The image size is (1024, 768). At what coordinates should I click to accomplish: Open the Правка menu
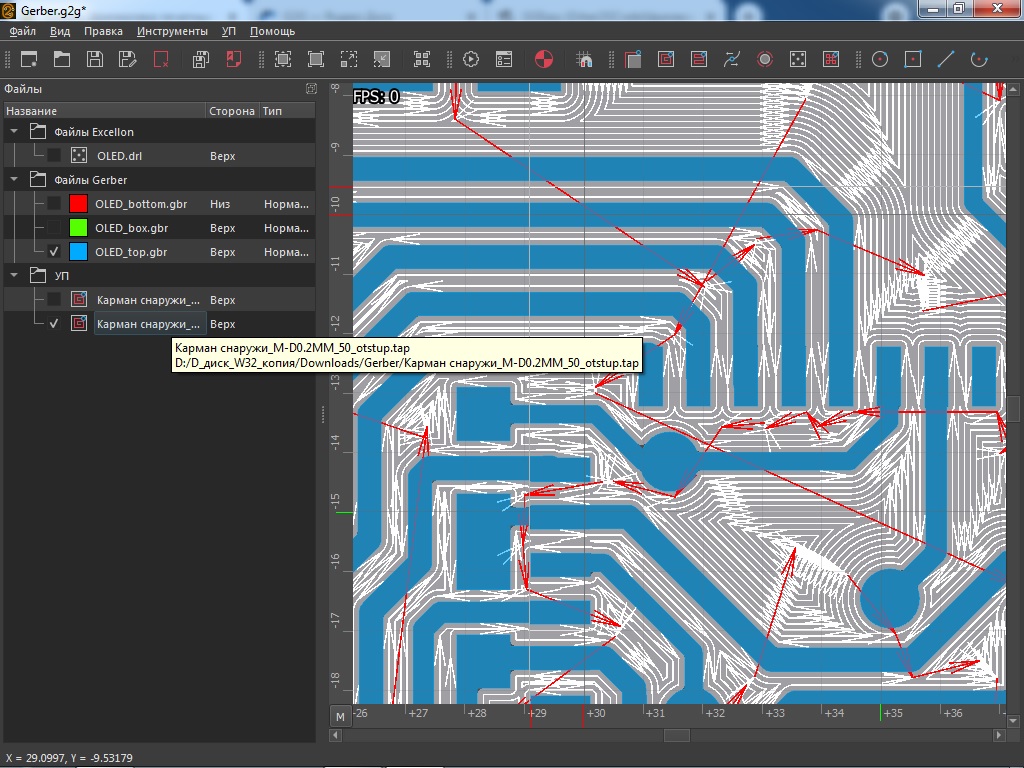103,31
